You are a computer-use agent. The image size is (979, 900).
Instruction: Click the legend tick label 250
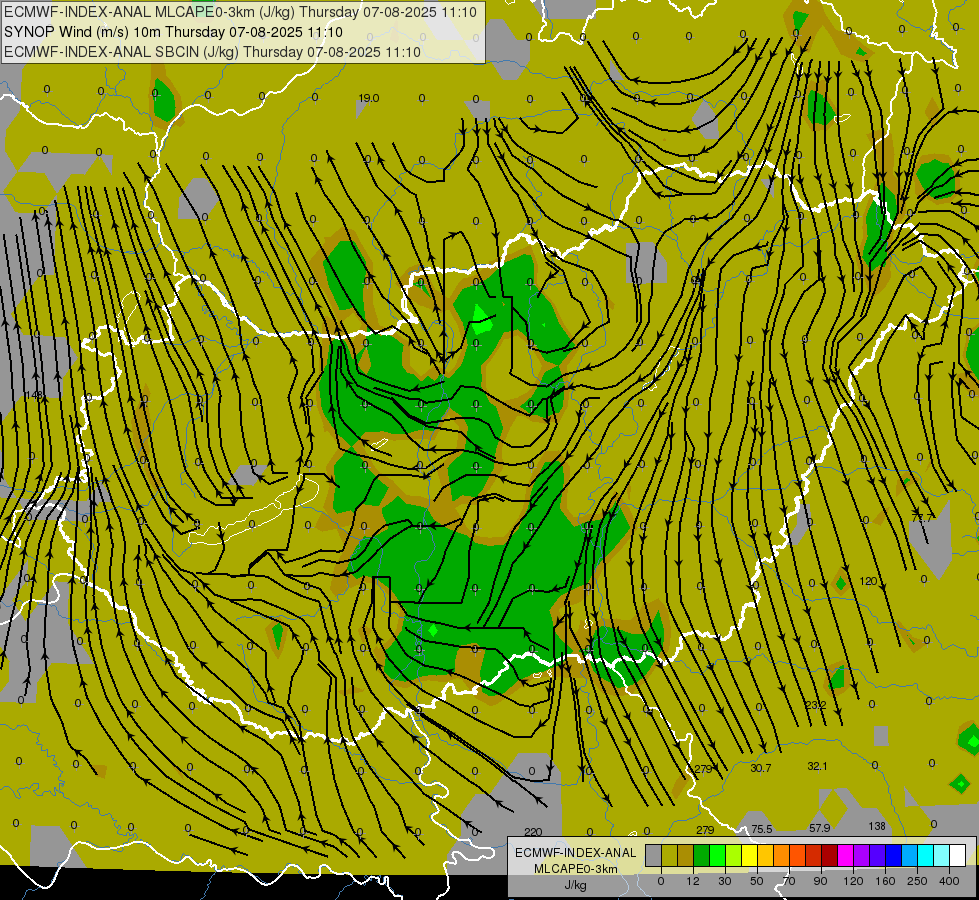click(917, 881)
